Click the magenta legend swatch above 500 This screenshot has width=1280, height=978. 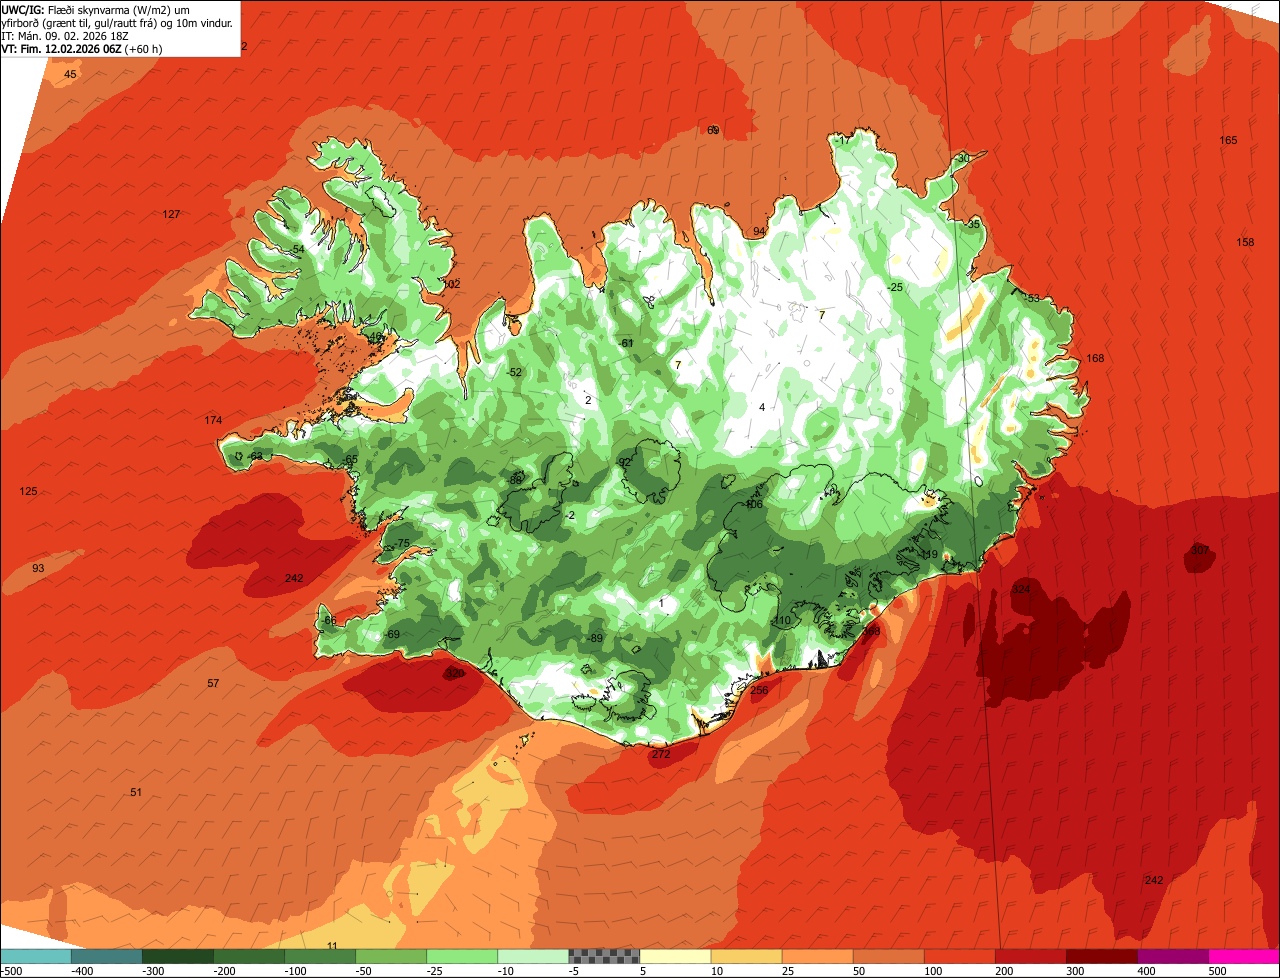[1244, 956]
